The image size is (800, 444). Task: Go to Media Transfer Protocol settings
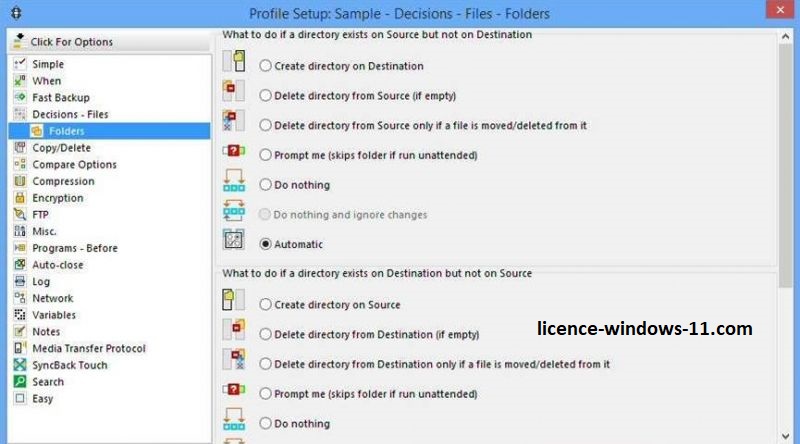click(x=88, y=348)
